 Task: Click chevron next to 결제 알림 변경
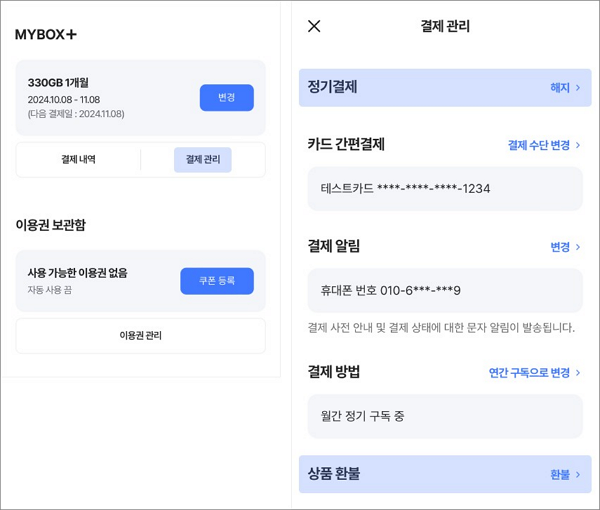click(x=578, y=247)
